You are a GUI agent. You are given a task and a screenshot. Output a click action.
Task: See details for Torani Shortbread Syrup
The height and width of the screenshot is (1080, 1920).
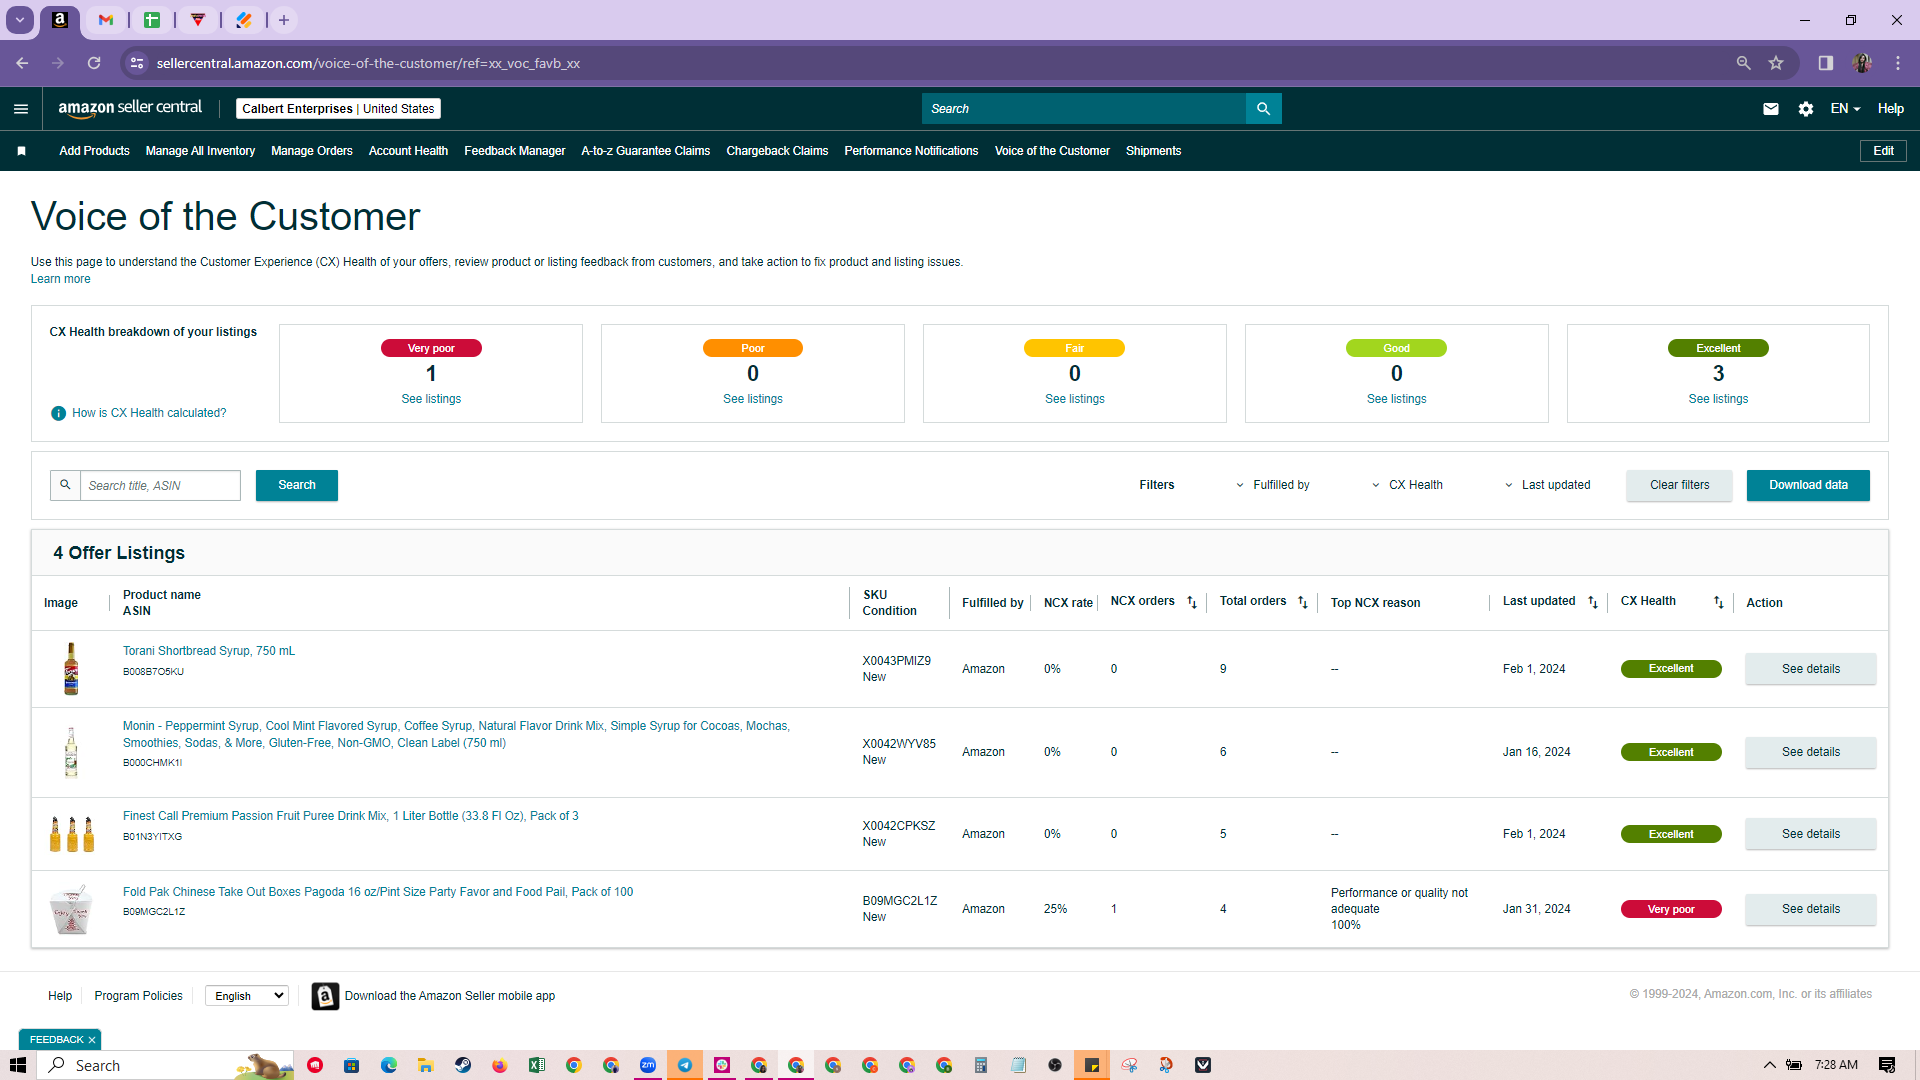(x=1810, y=669)
